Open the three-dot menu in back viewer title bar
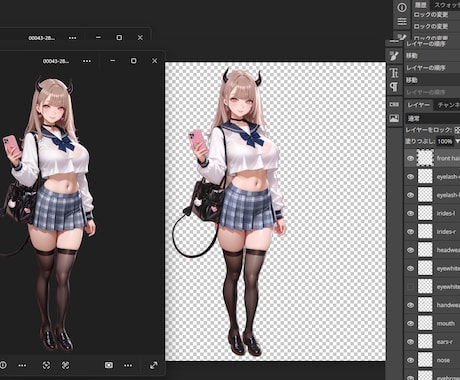 (x=72, y=38)
